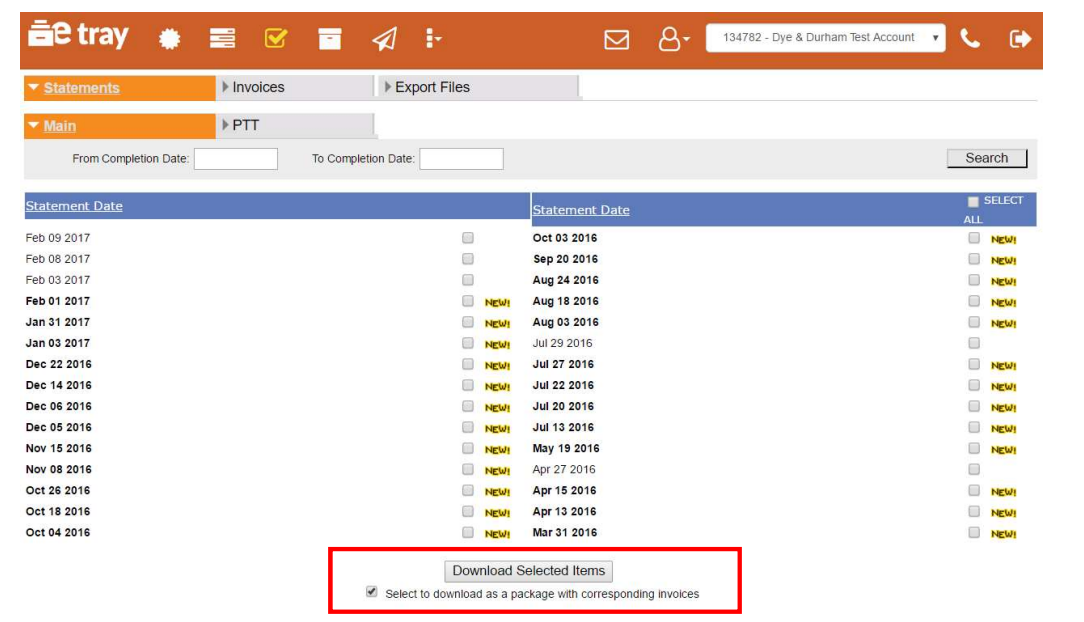The width and height of the screenshot is (1084, 622).
Task: Expand the vertical dots more menu
Action: (433, 38)
